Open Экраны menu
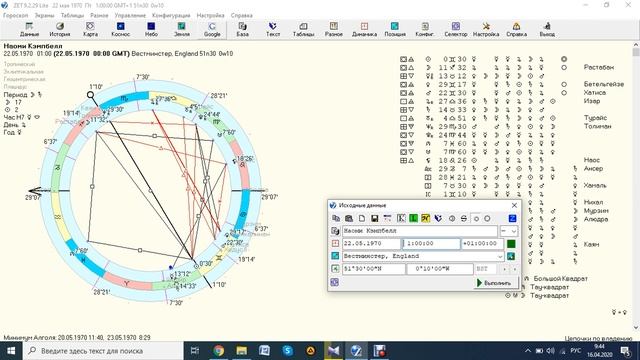 44,15
